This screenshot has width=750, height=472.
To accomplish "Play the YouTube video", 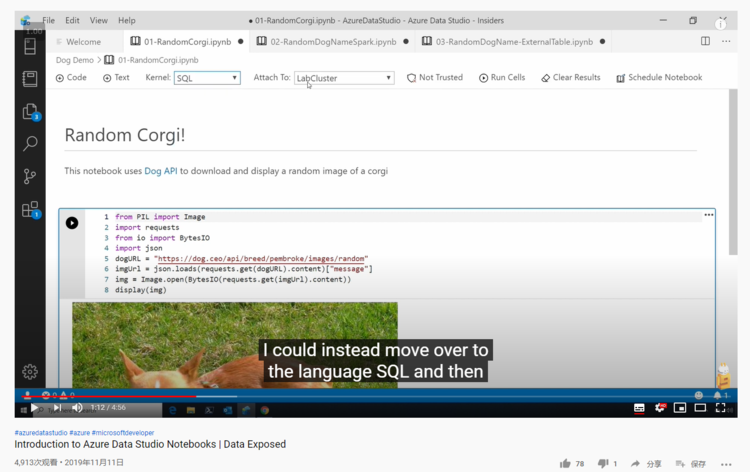I will point(34,408).
